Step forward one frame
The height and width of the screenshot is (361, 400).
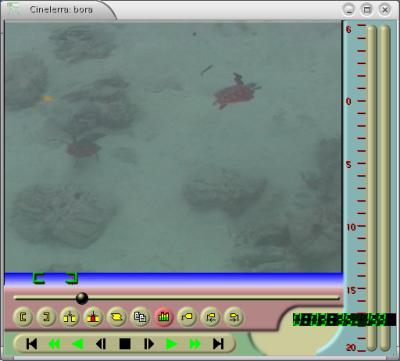(x=148, y=344)
